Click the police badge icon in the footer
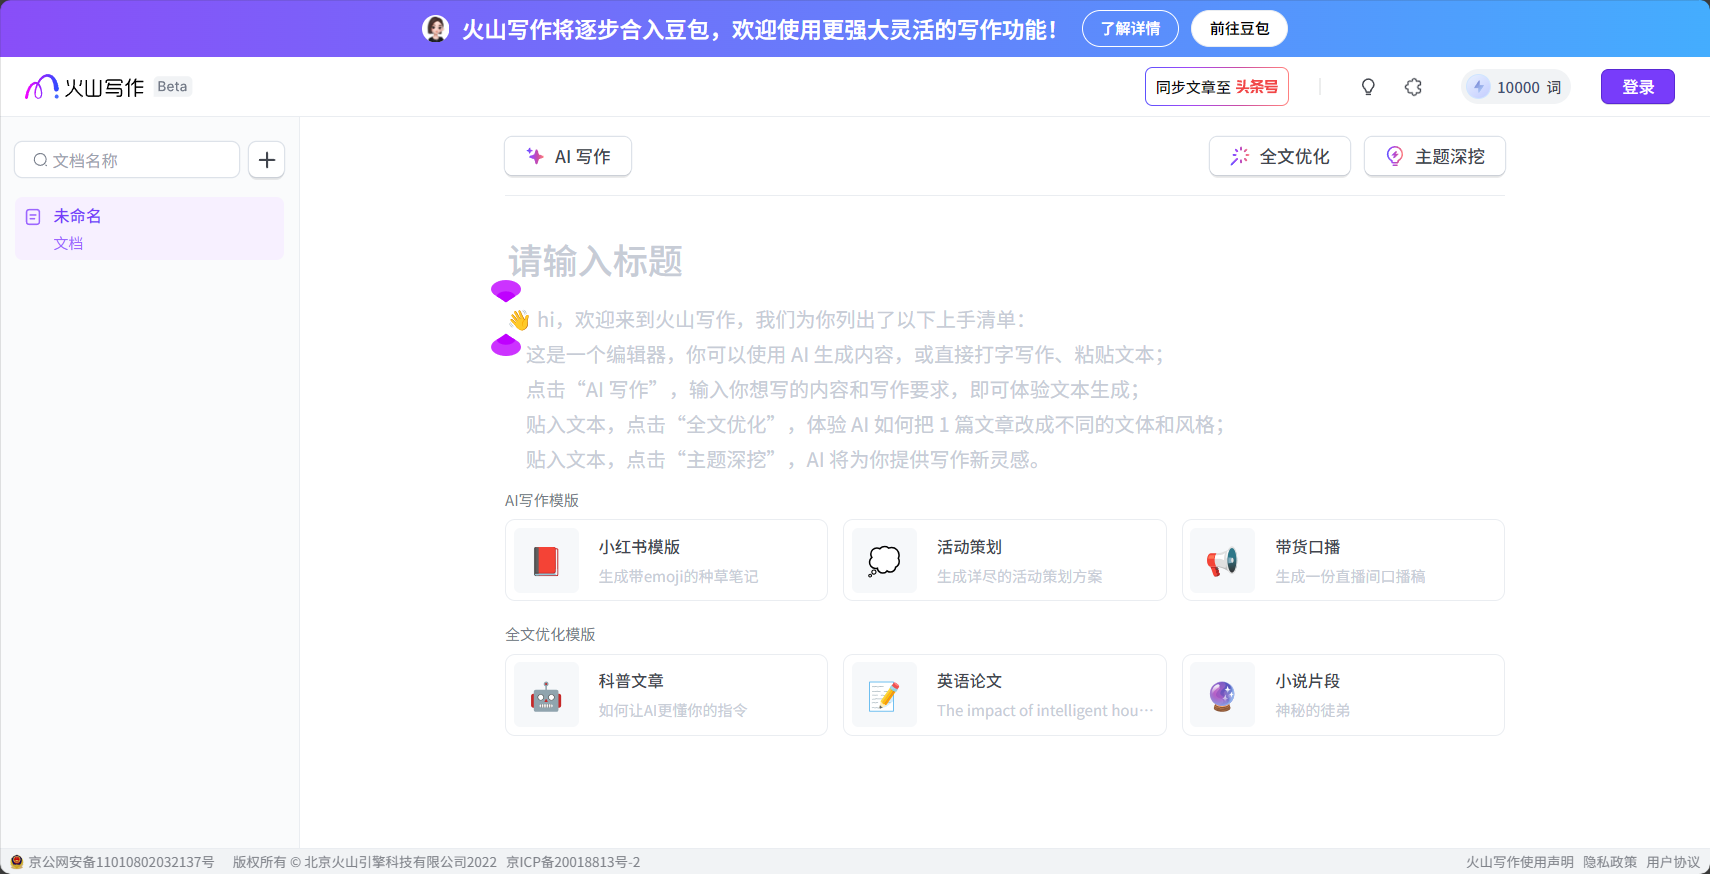 point(17,862)
